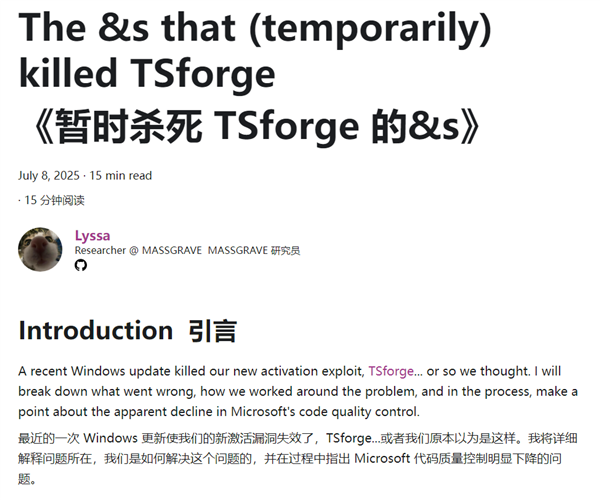Click the "15 min read" label
Screen dimensions: 600x500
coord(121,175)
